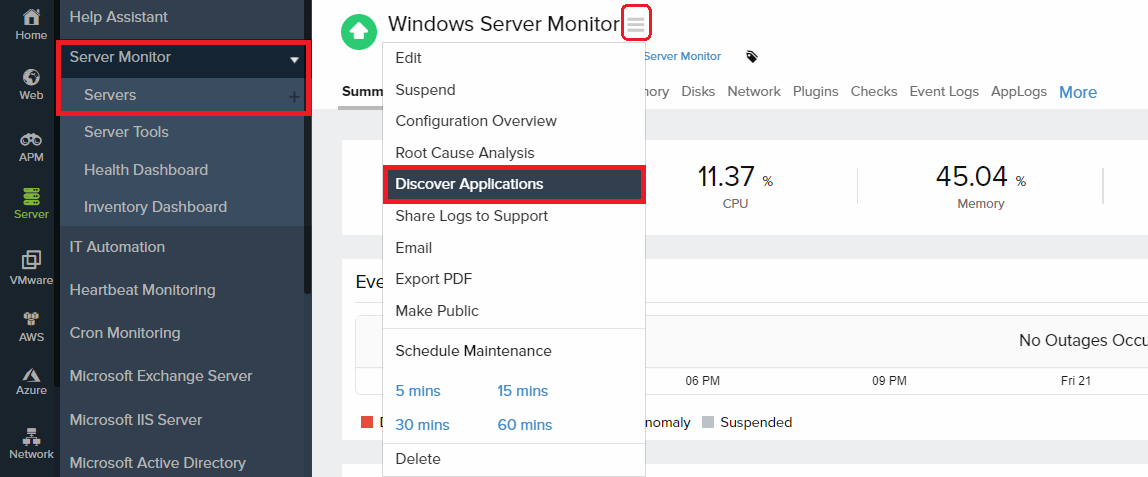Click the green up-status arrow icon

click(357, 32)
